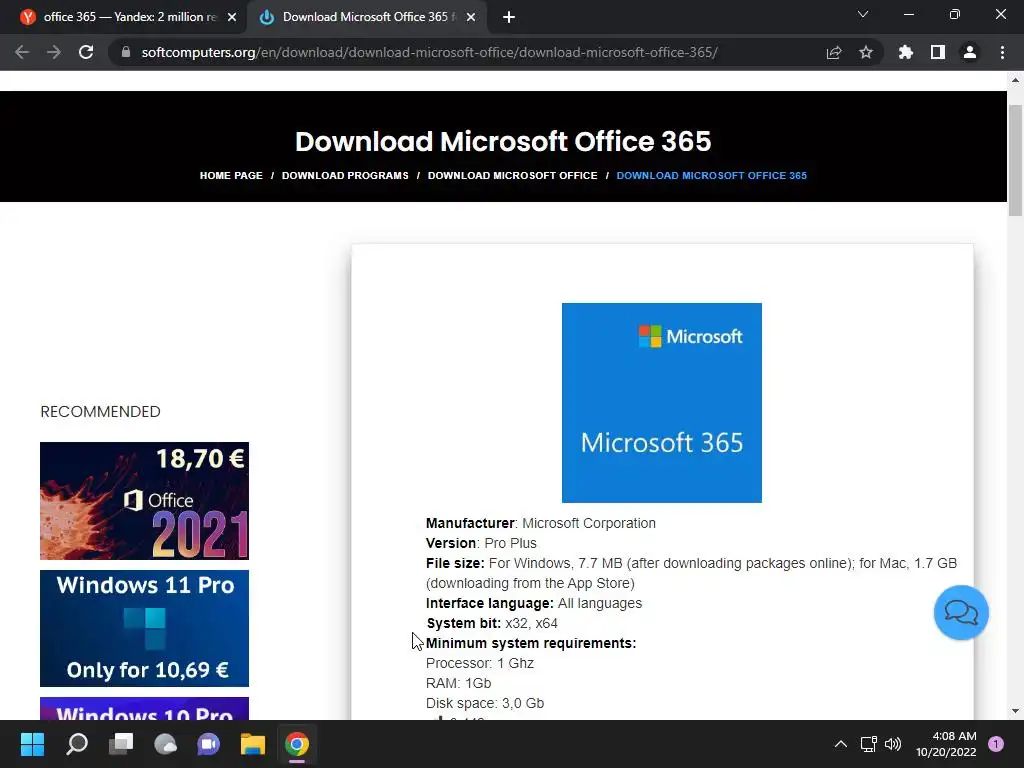This screenshot has height=768, width=1024.
Task: Toggle the browser side panel icon
Action: [938, 52]
